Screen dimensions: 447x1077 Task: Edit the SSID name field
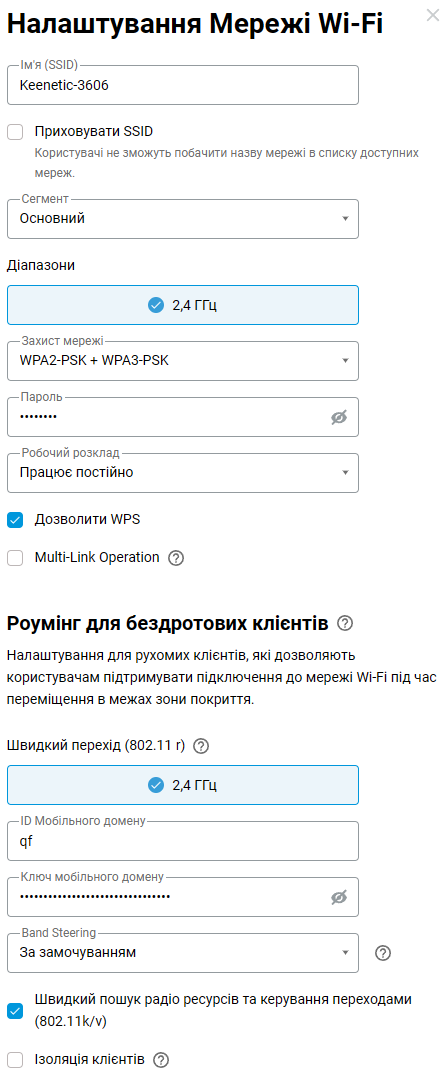coord(183,85)
